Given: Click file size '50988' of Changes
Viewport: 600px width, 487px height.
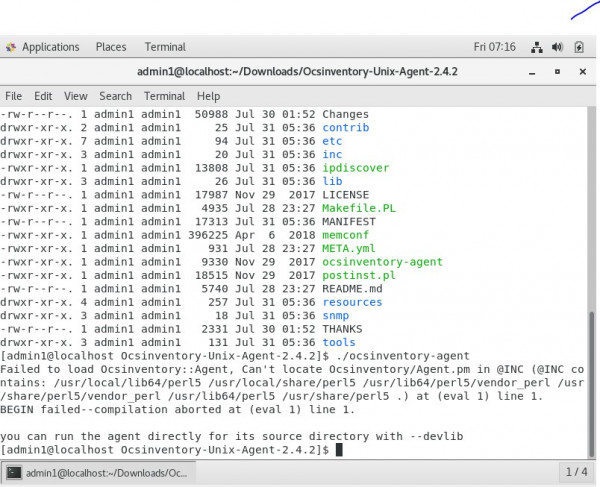Looking at the screenshot, I should click(x=211, y=114).
